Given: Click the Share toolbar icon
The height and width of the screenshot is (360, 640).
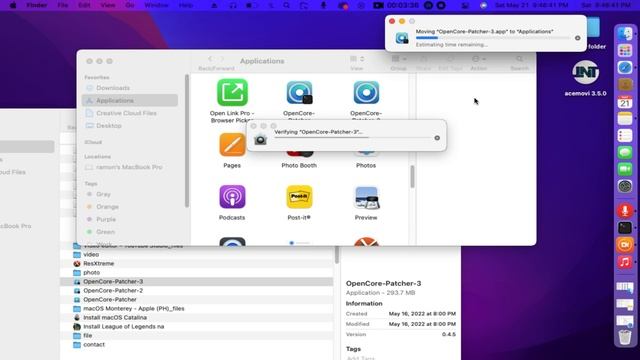Looking at the screenshot, I should pos(423,59).
